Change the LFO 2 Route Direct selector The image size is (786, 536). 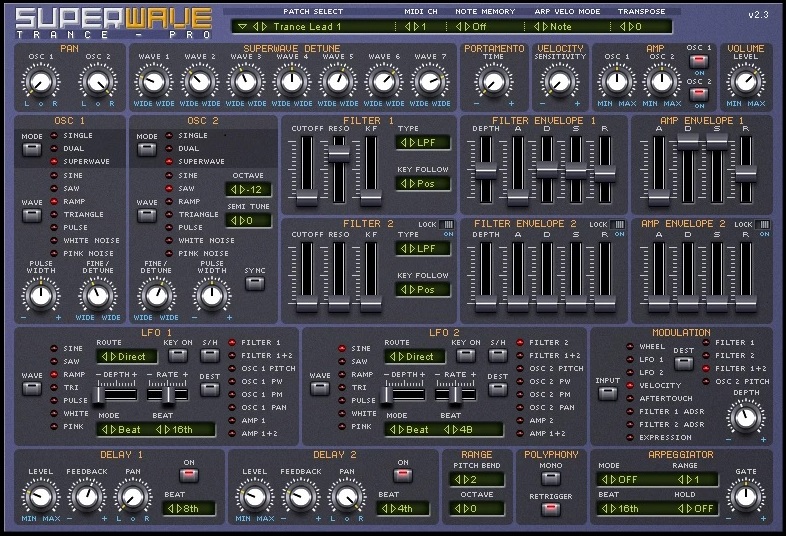coord(415,356)
